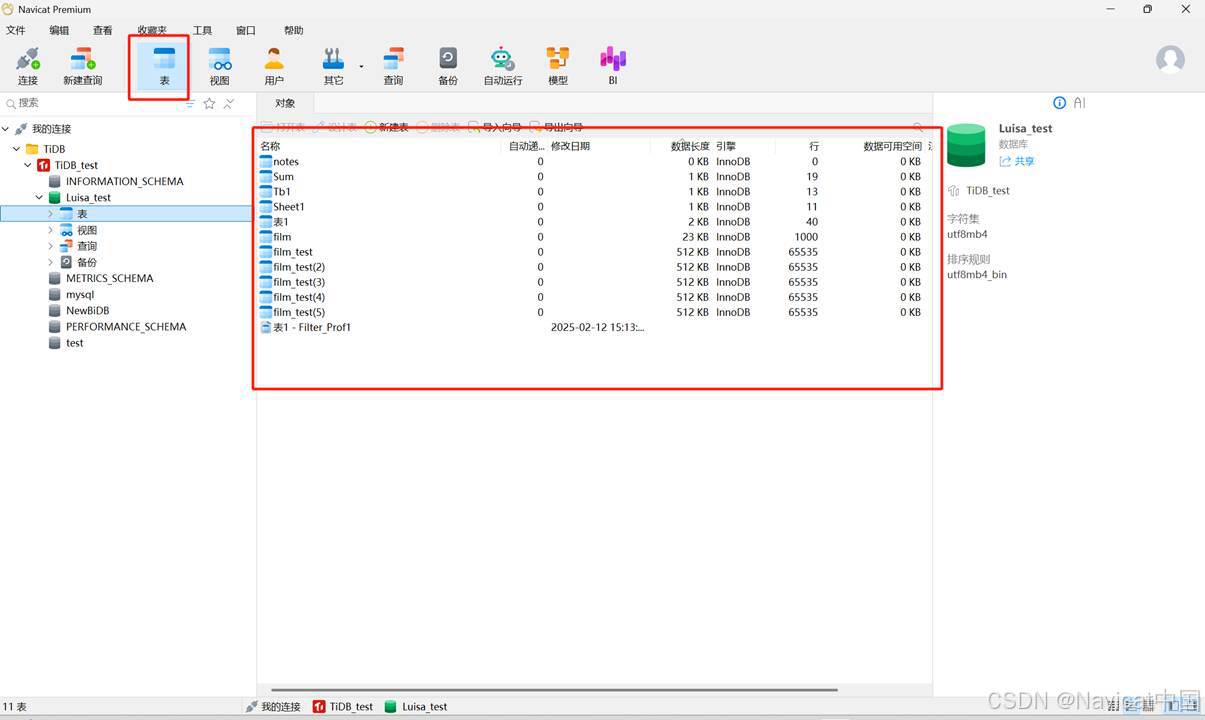Click the user avatar icon

pos(1170,59)
